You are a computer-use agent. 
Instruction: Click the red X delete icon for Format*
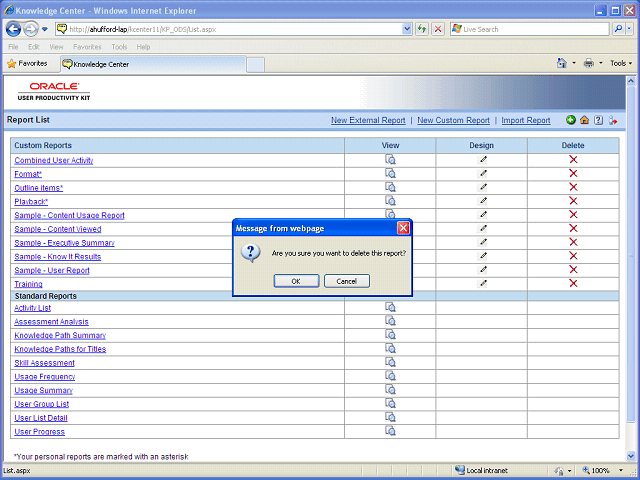click(x=573, y=173)
